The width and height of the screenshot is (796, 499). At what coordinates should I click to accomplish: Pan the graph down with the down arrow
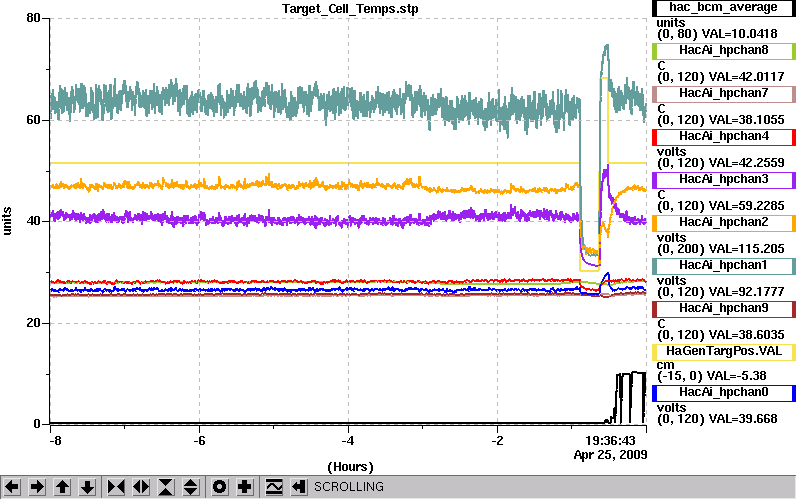(x=88, y=487)
